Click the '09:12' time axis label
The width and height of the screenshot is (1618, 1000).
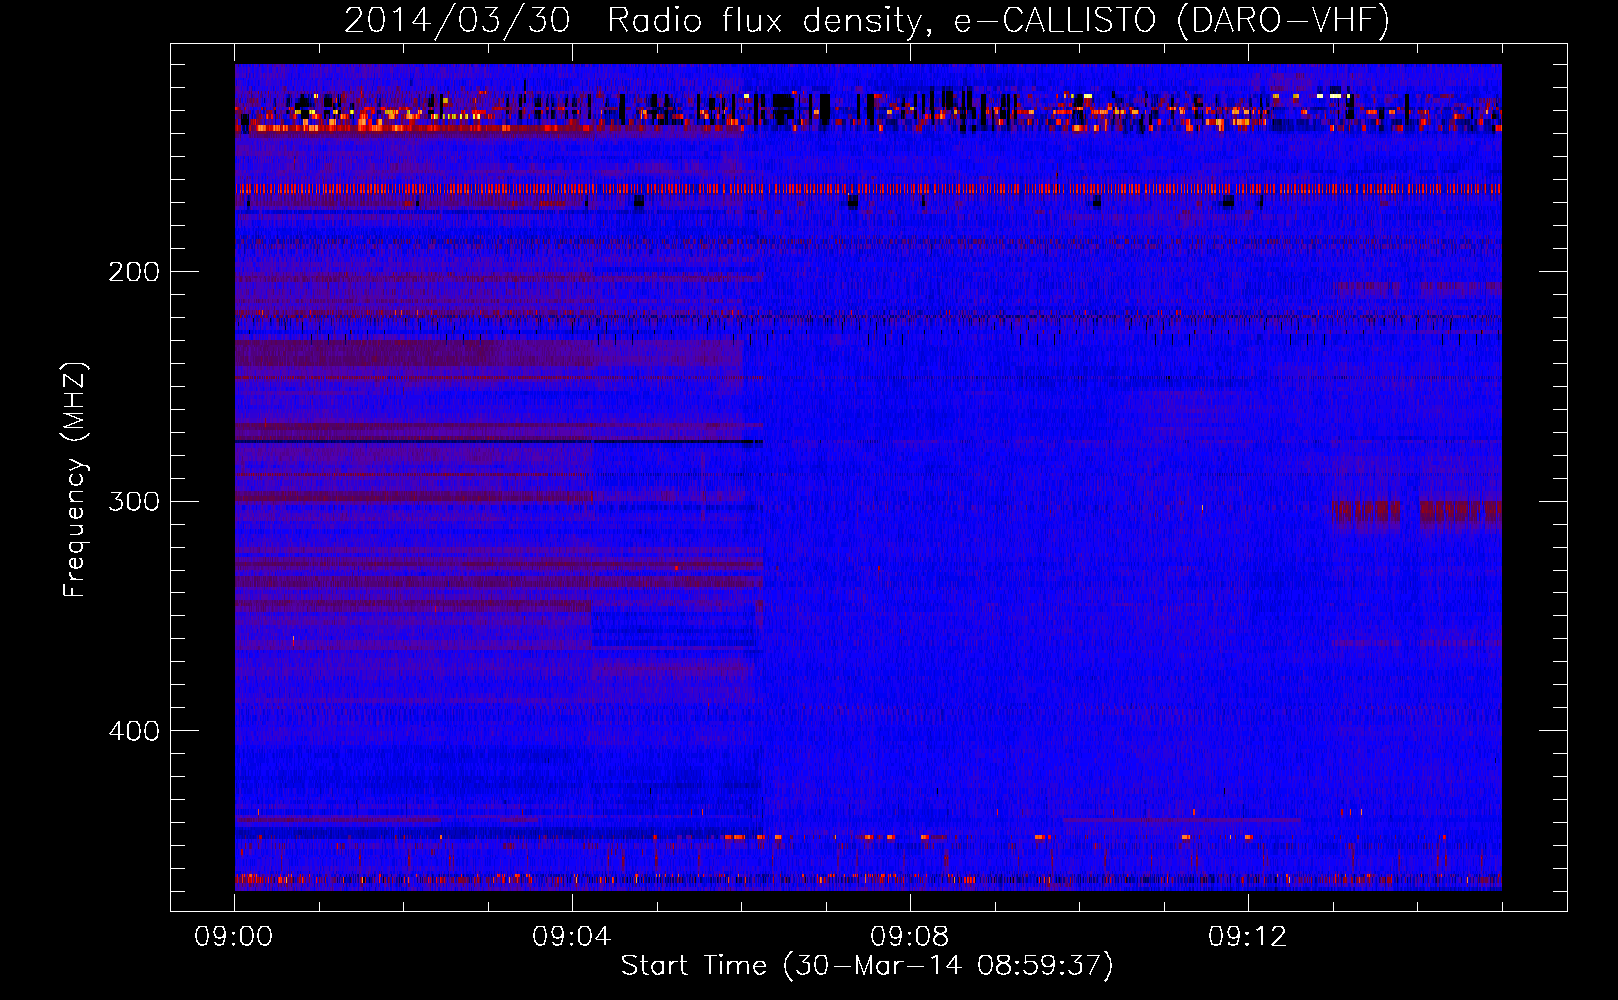pos(1248,937)
